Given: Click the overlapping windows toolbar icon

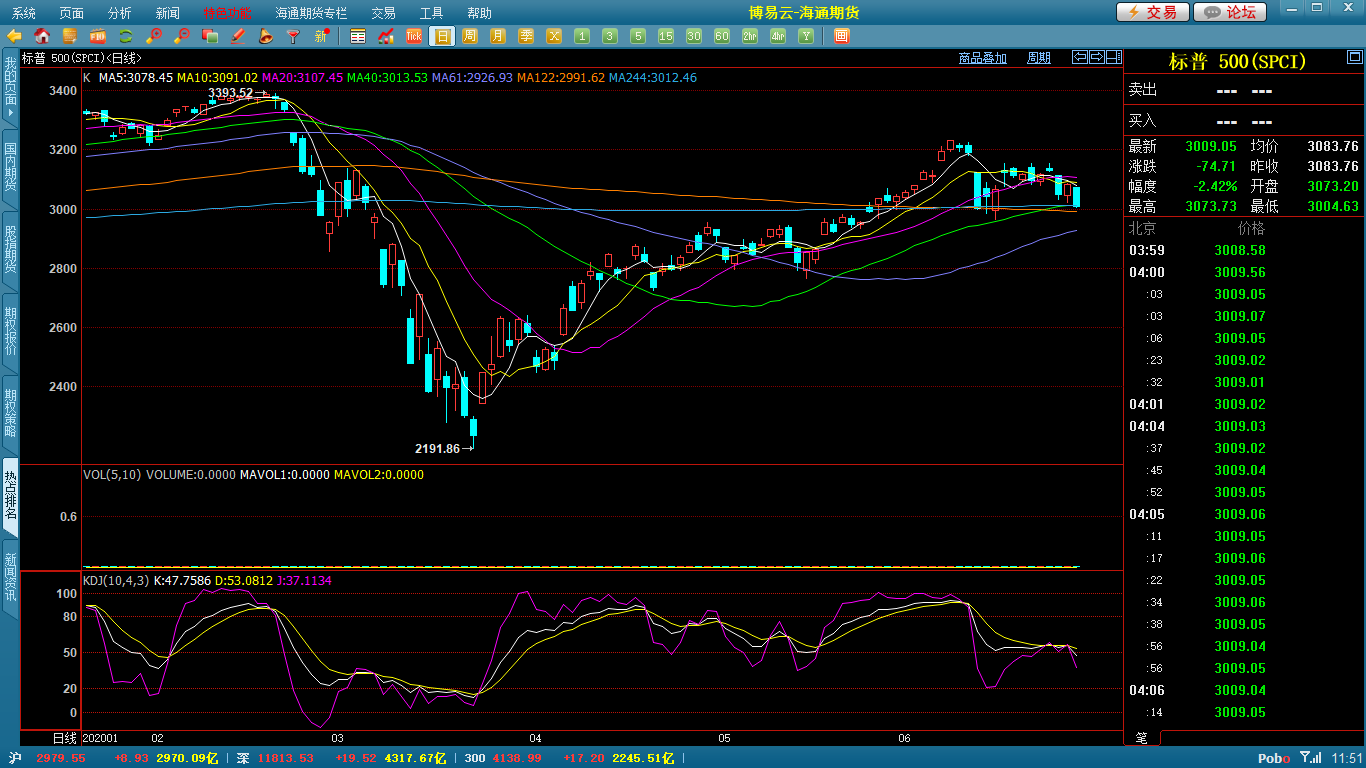Looking at the screenshot, I should (210, 36).
